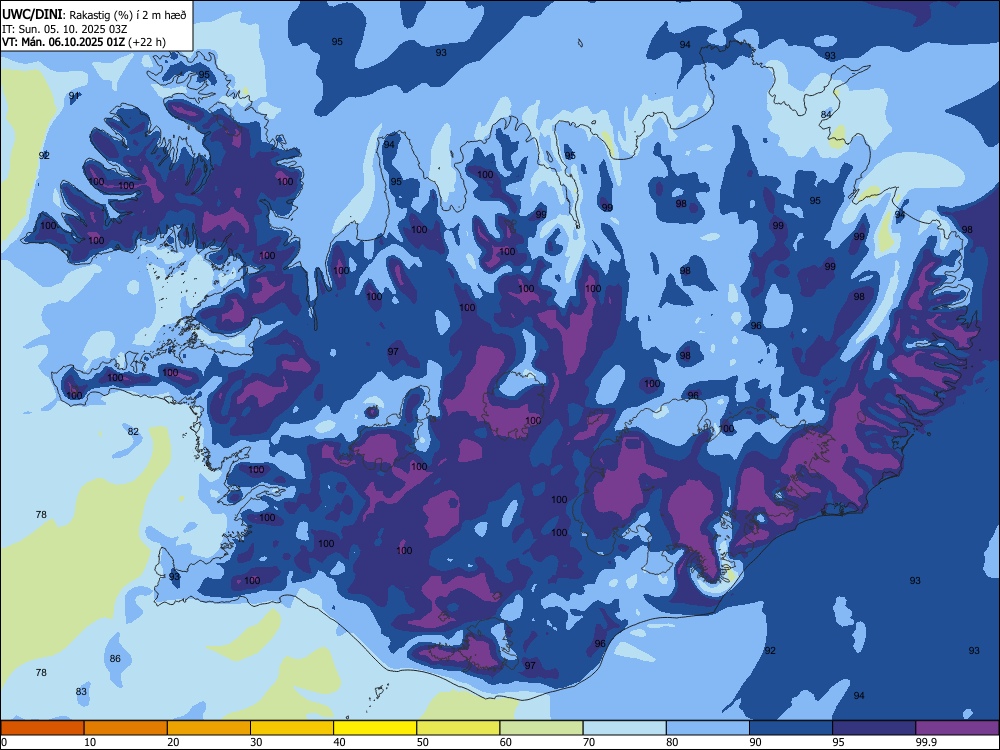
Task: Click the humidity value '86' on the map
Action: tap(115, 658)
